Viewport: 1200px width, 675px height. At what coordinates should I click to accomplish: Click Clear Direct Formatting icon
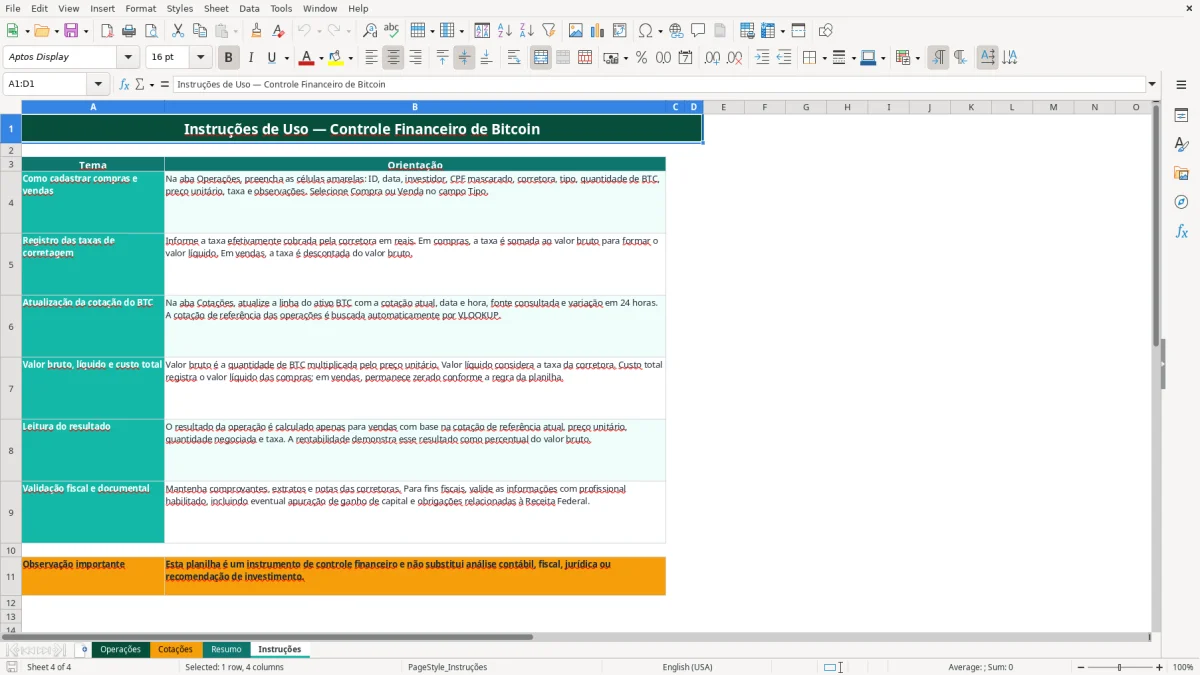(278, 31)
